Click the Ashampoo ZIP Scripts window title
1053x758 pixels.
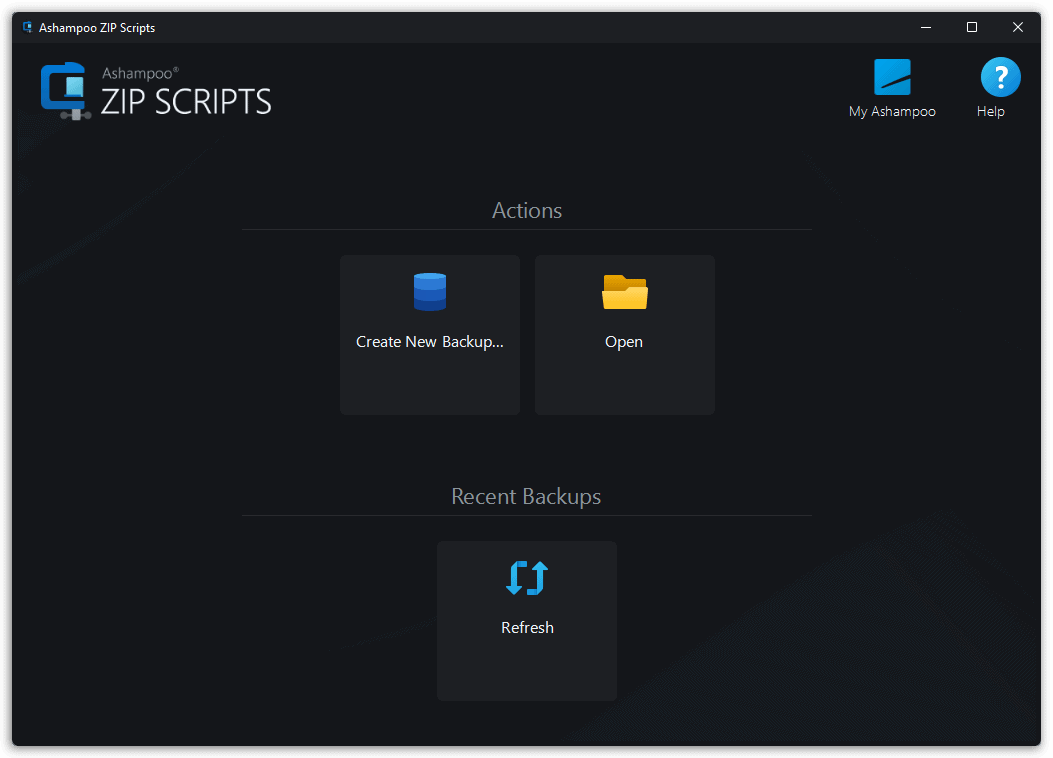pyautogui.click(x=97, y=28)
